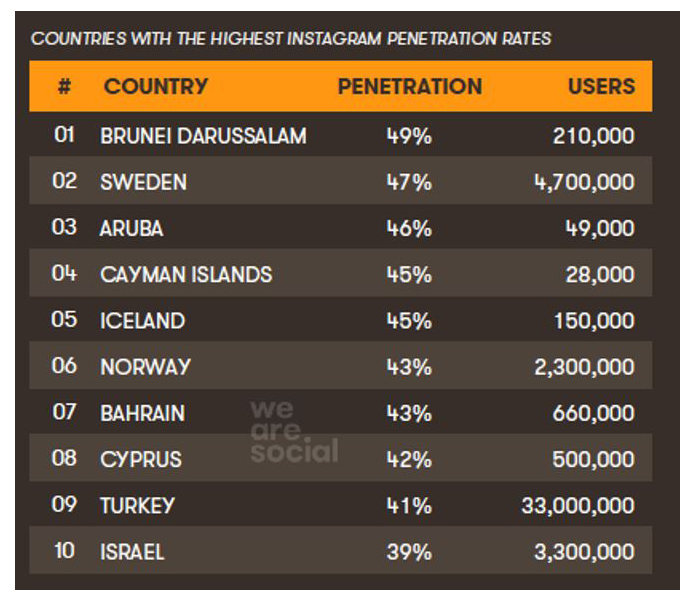
Task: Click Turkey's 33,000,000 users figure
Action: pyautogui.click(x=578, y=506)
